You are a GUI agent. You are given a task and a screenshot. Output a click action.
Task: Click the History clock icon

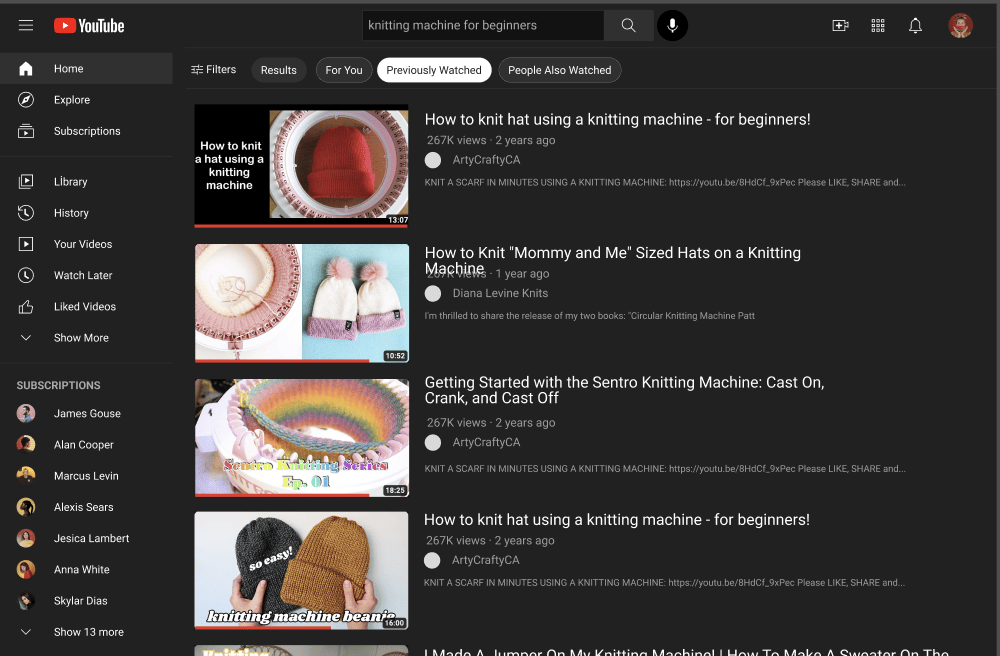coord(26,213)
